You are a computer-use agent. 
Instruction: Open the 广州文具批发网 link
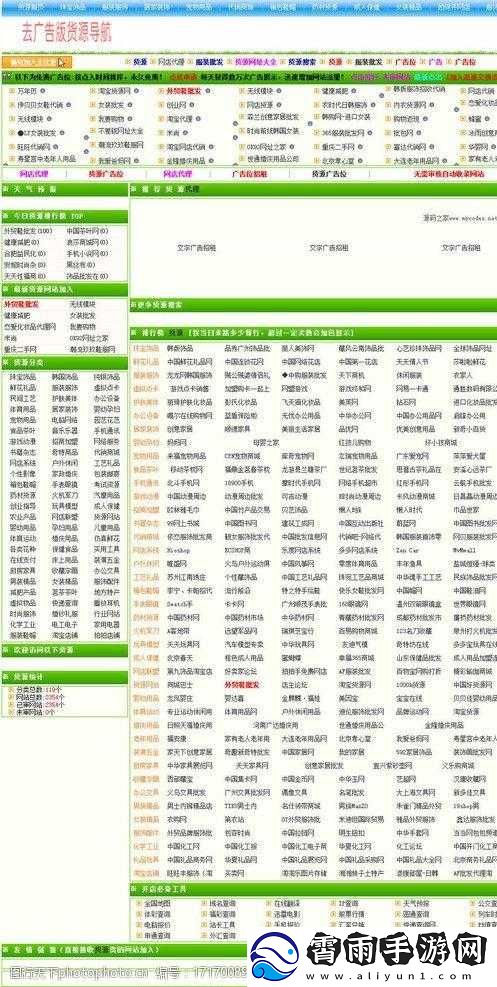[247, 792]
